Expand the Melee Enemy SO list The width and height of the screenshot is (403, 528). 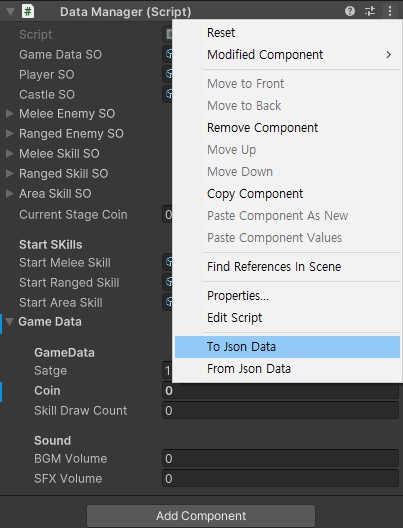click(x=10, y=113)
